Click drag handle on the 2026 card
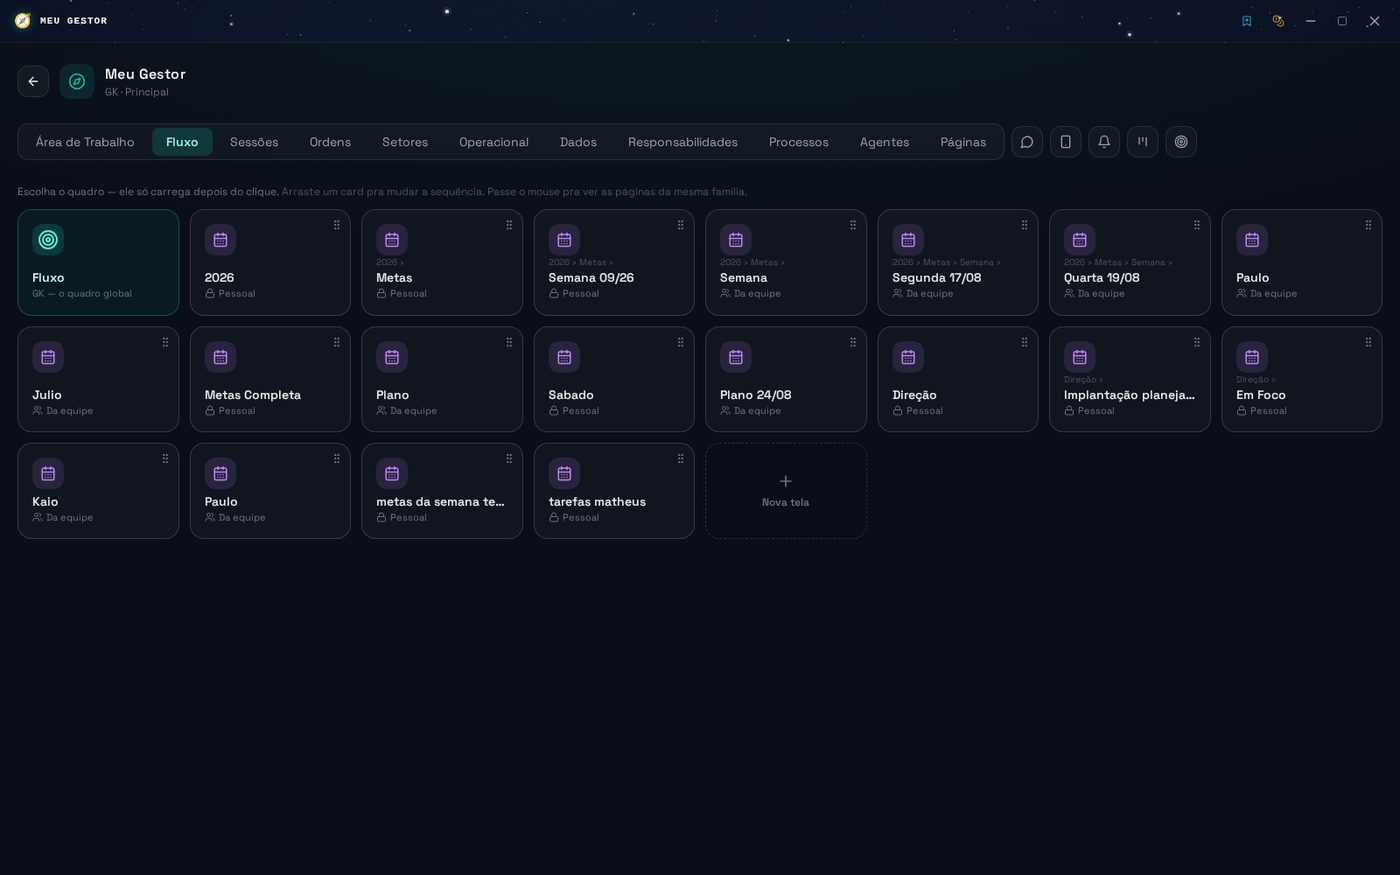The width and height of the screenshot is (1400, 875). pyautogui.click(x=337, y=225)
